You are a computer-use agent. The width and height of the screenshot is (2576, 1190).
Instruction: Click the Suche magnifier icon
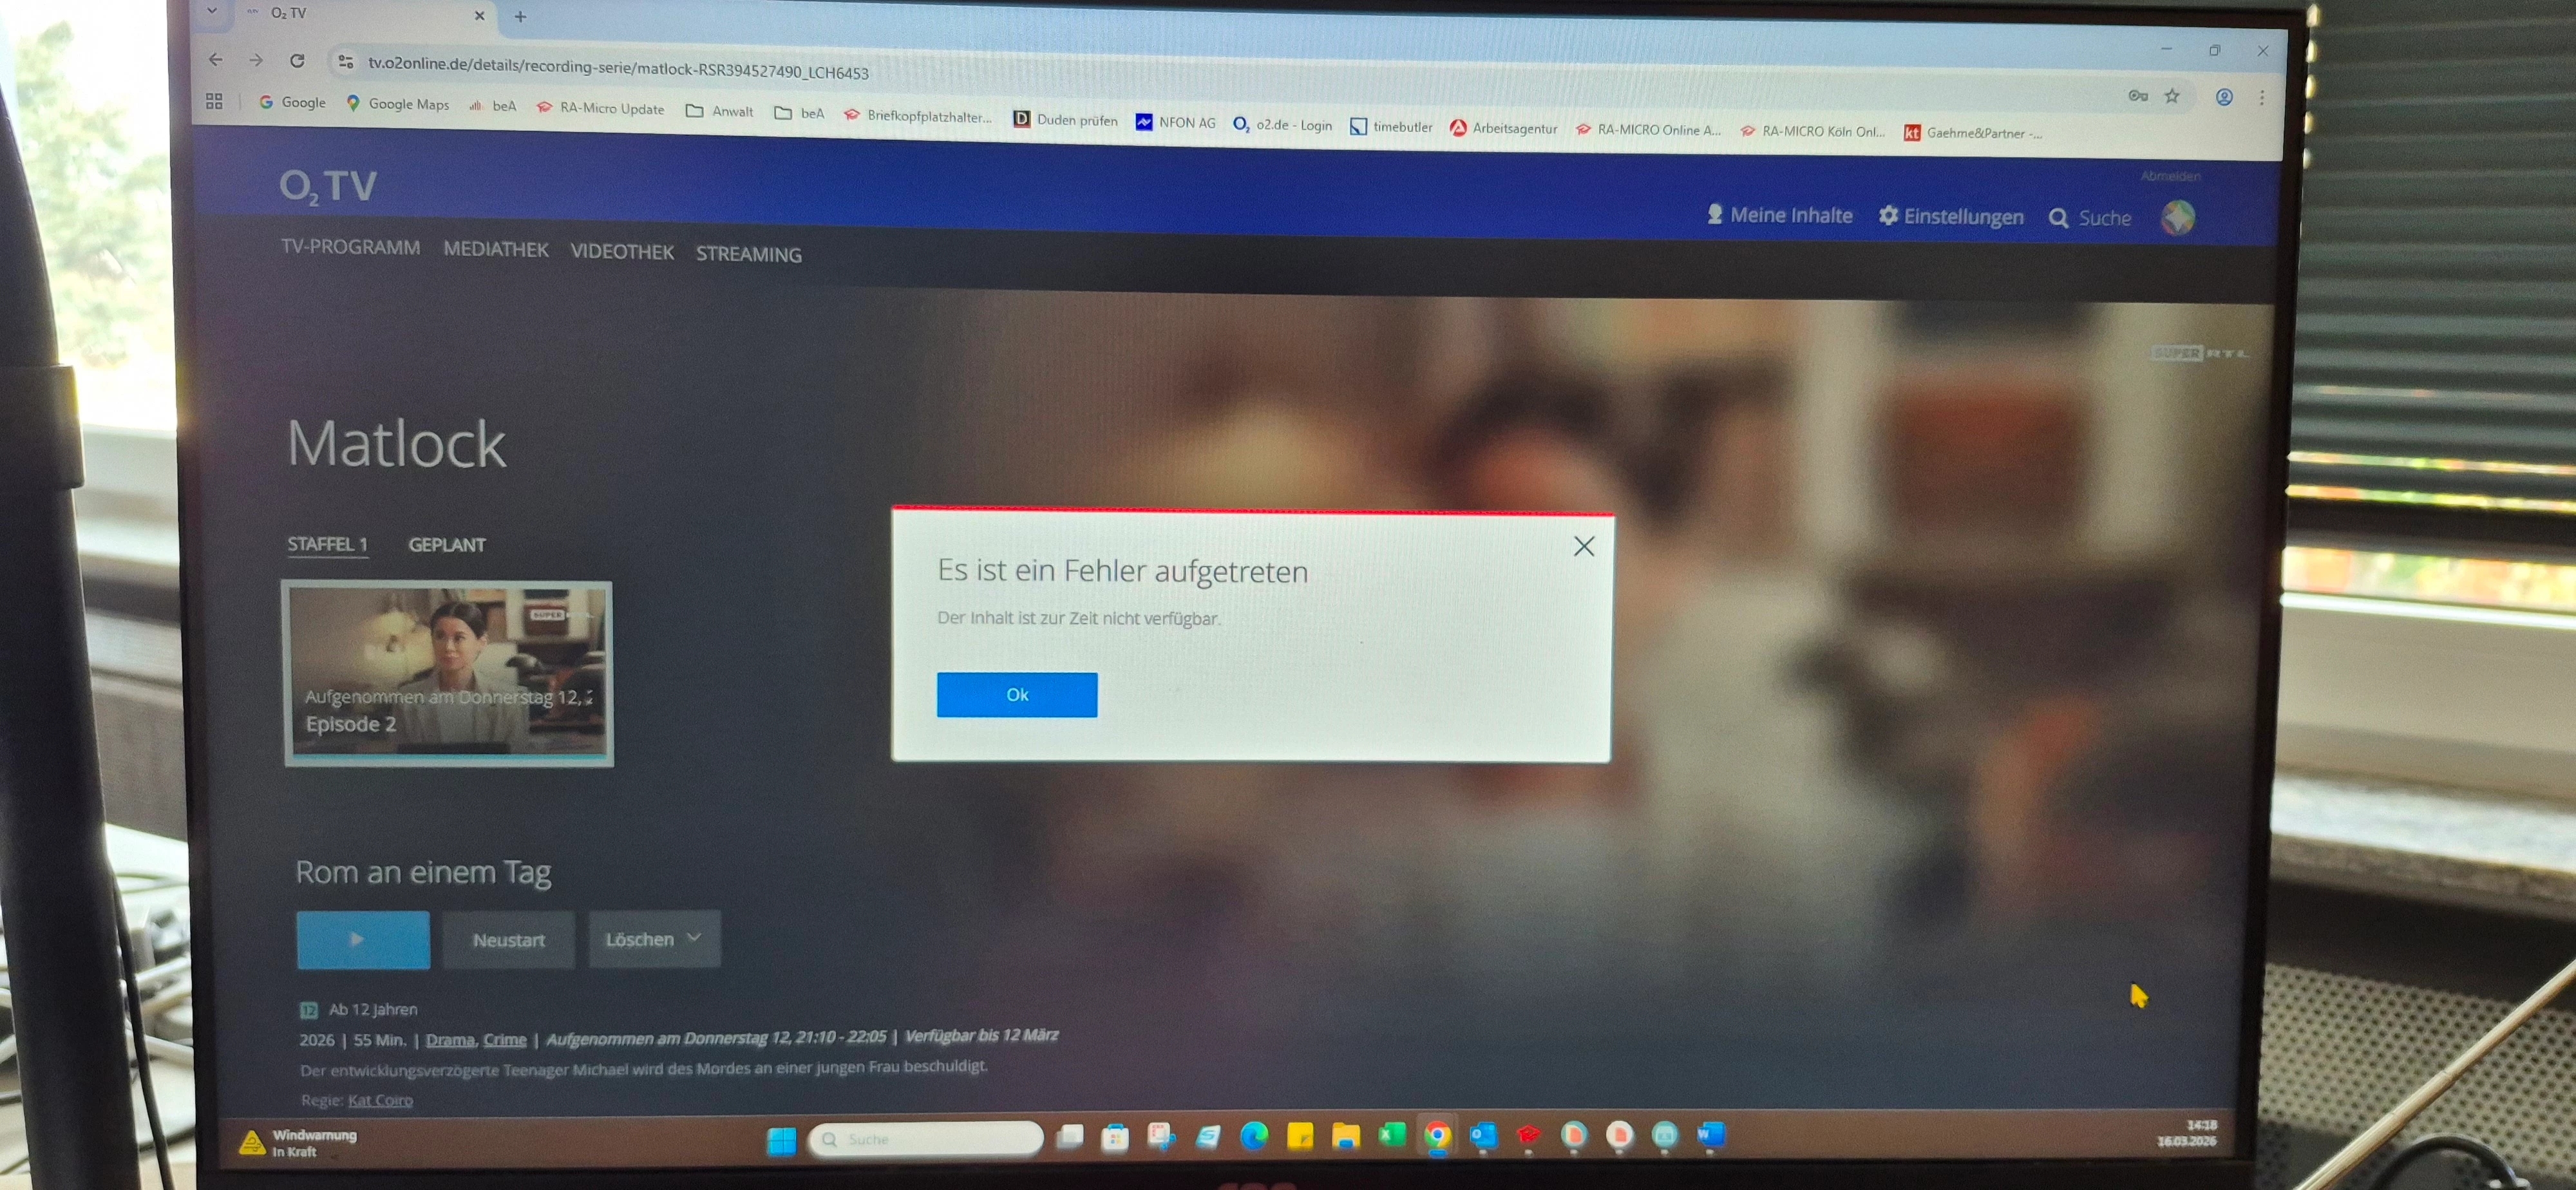[2058, 218]
